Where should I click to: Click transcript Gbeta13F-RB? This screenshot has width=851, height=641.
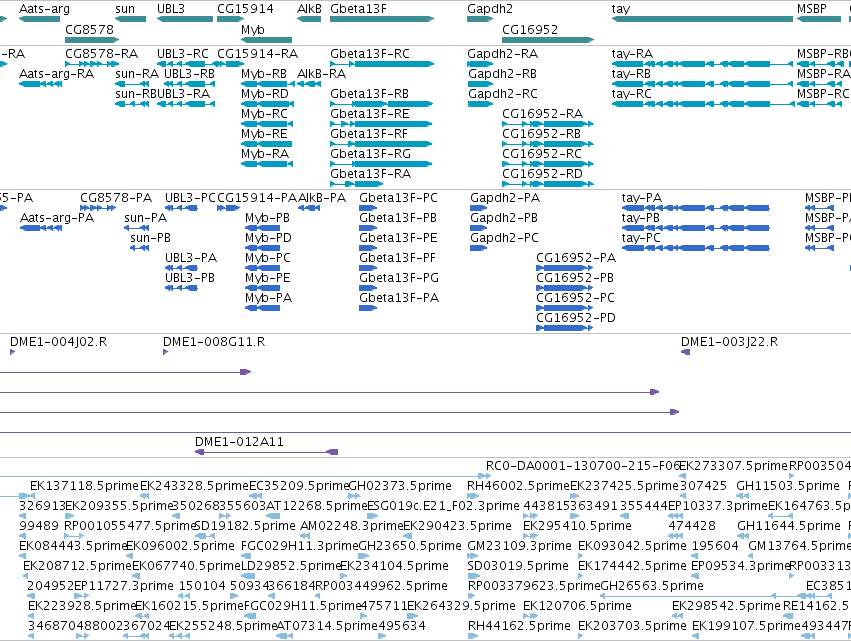(369, 94)
